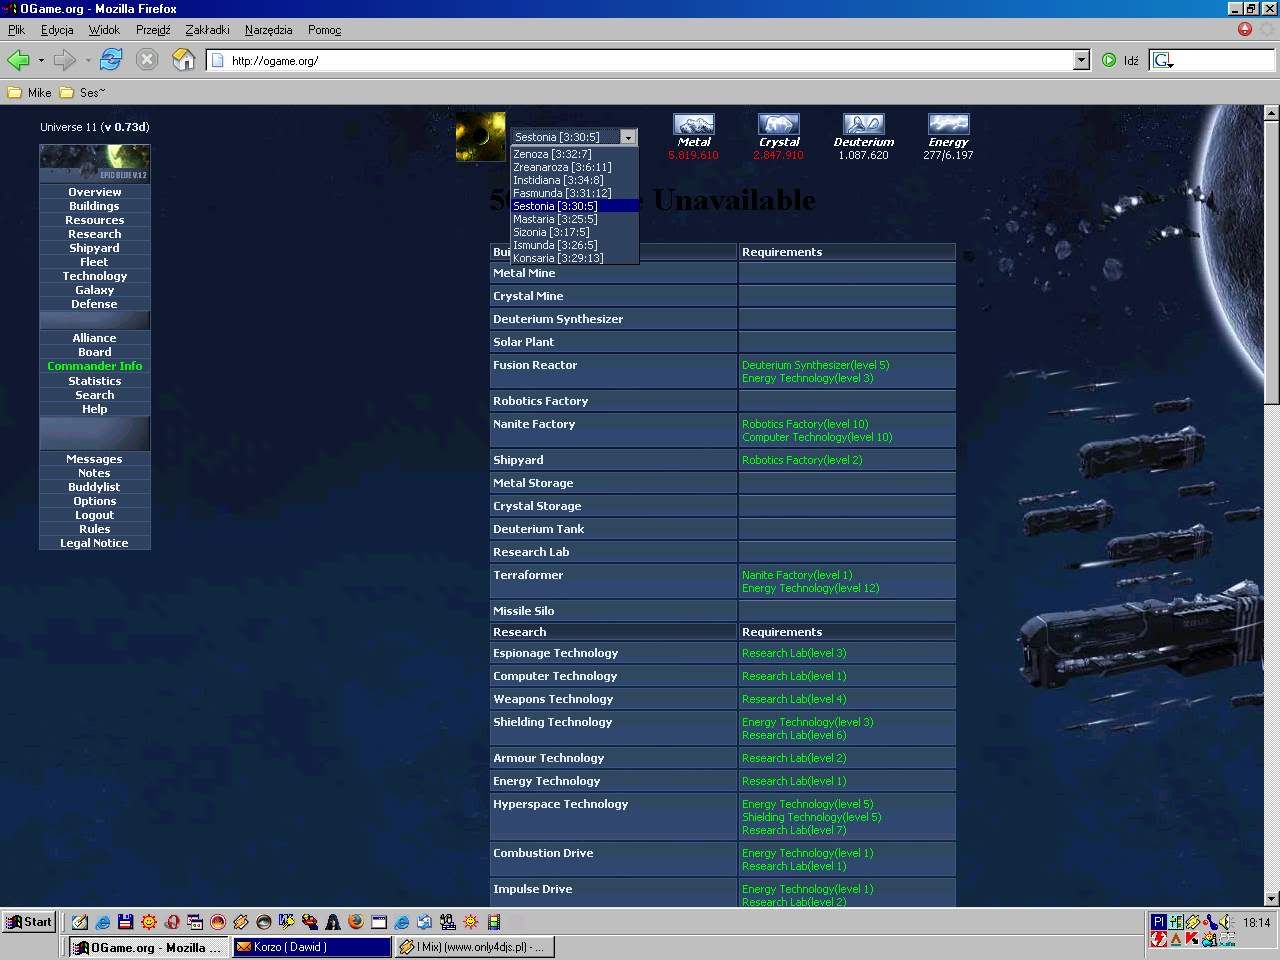Viewport: 1280px width, 960px height.
Task: Click the film strip quick launch icon
Action: pos(494,922)
